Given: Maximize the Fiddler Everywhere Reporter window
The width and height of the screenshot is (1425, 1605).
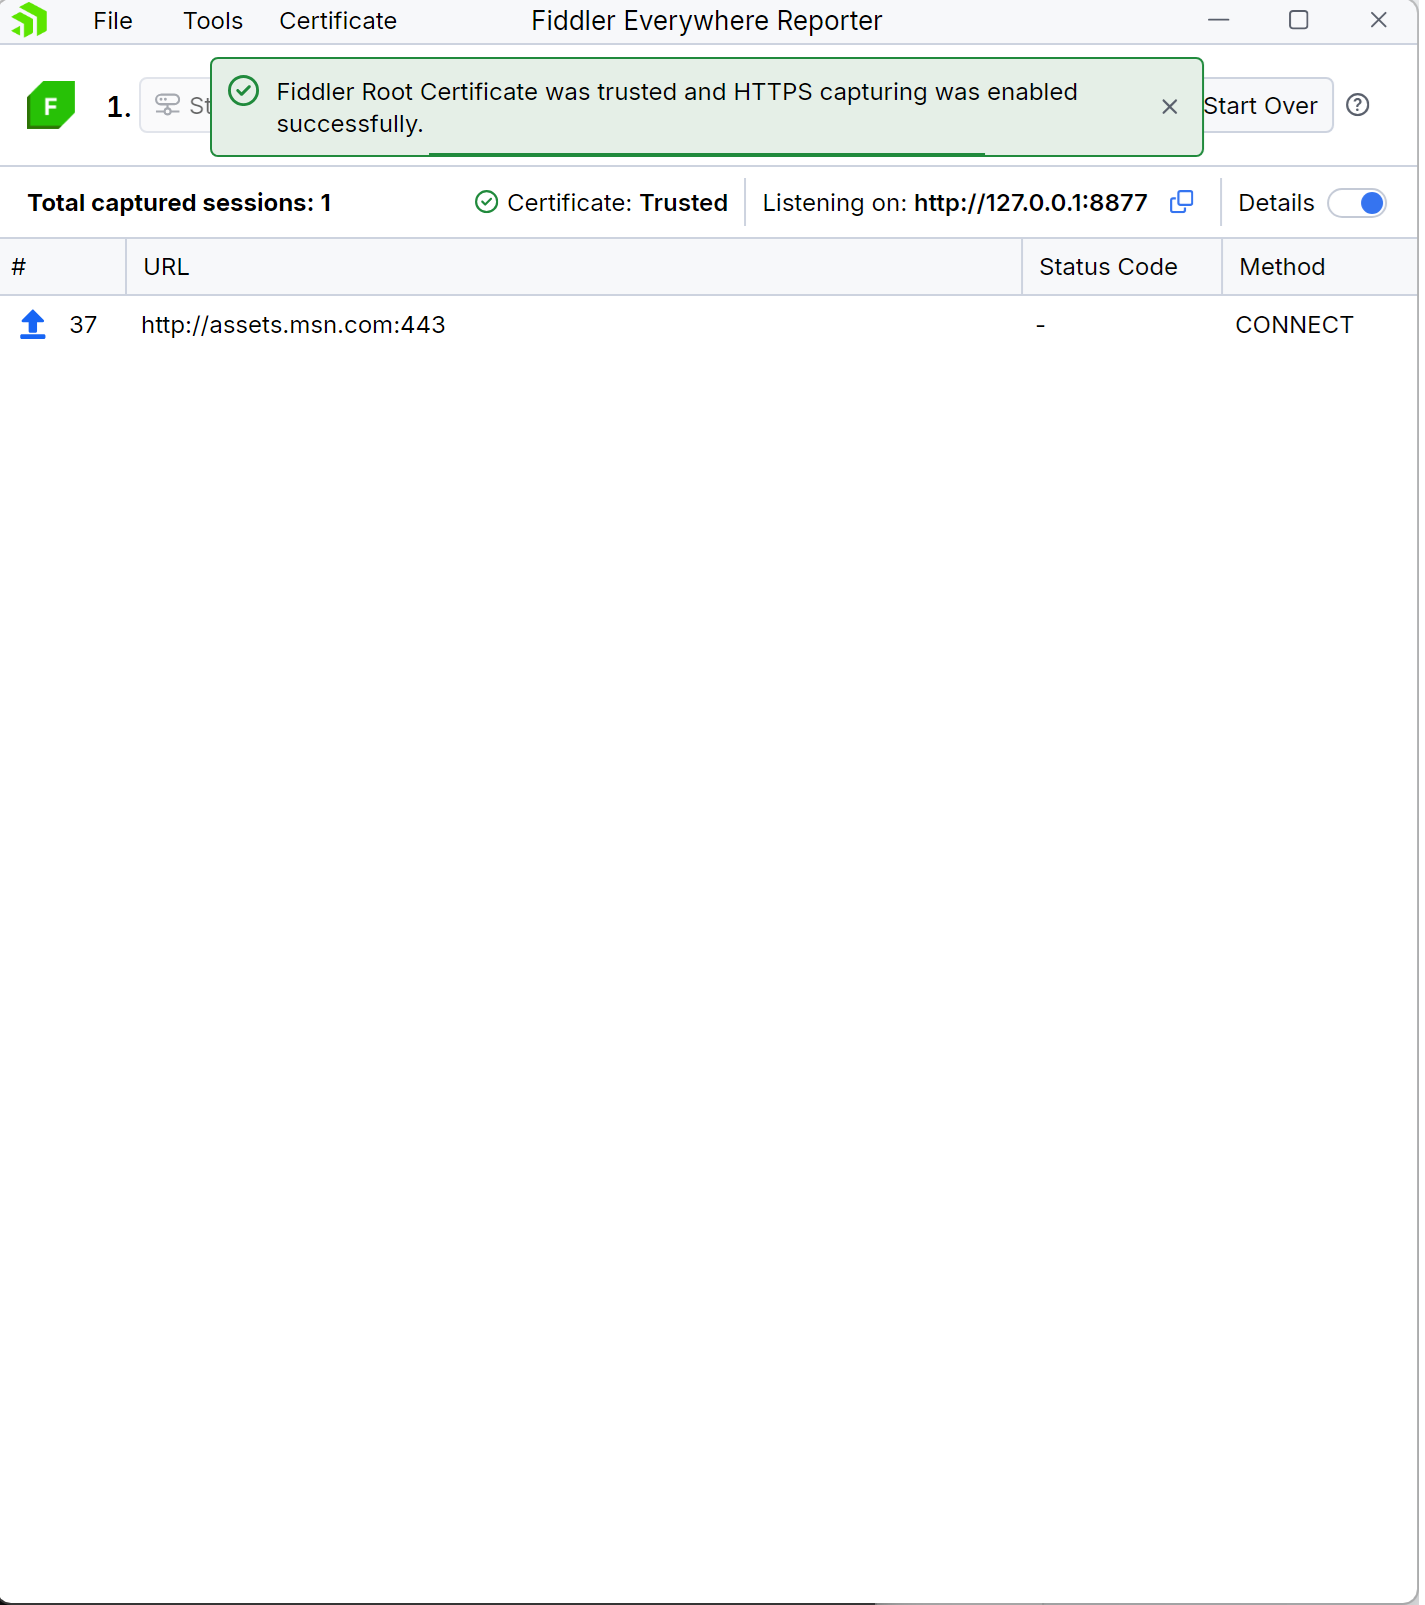Looking at the screenshot, I should coord(1298,20).
